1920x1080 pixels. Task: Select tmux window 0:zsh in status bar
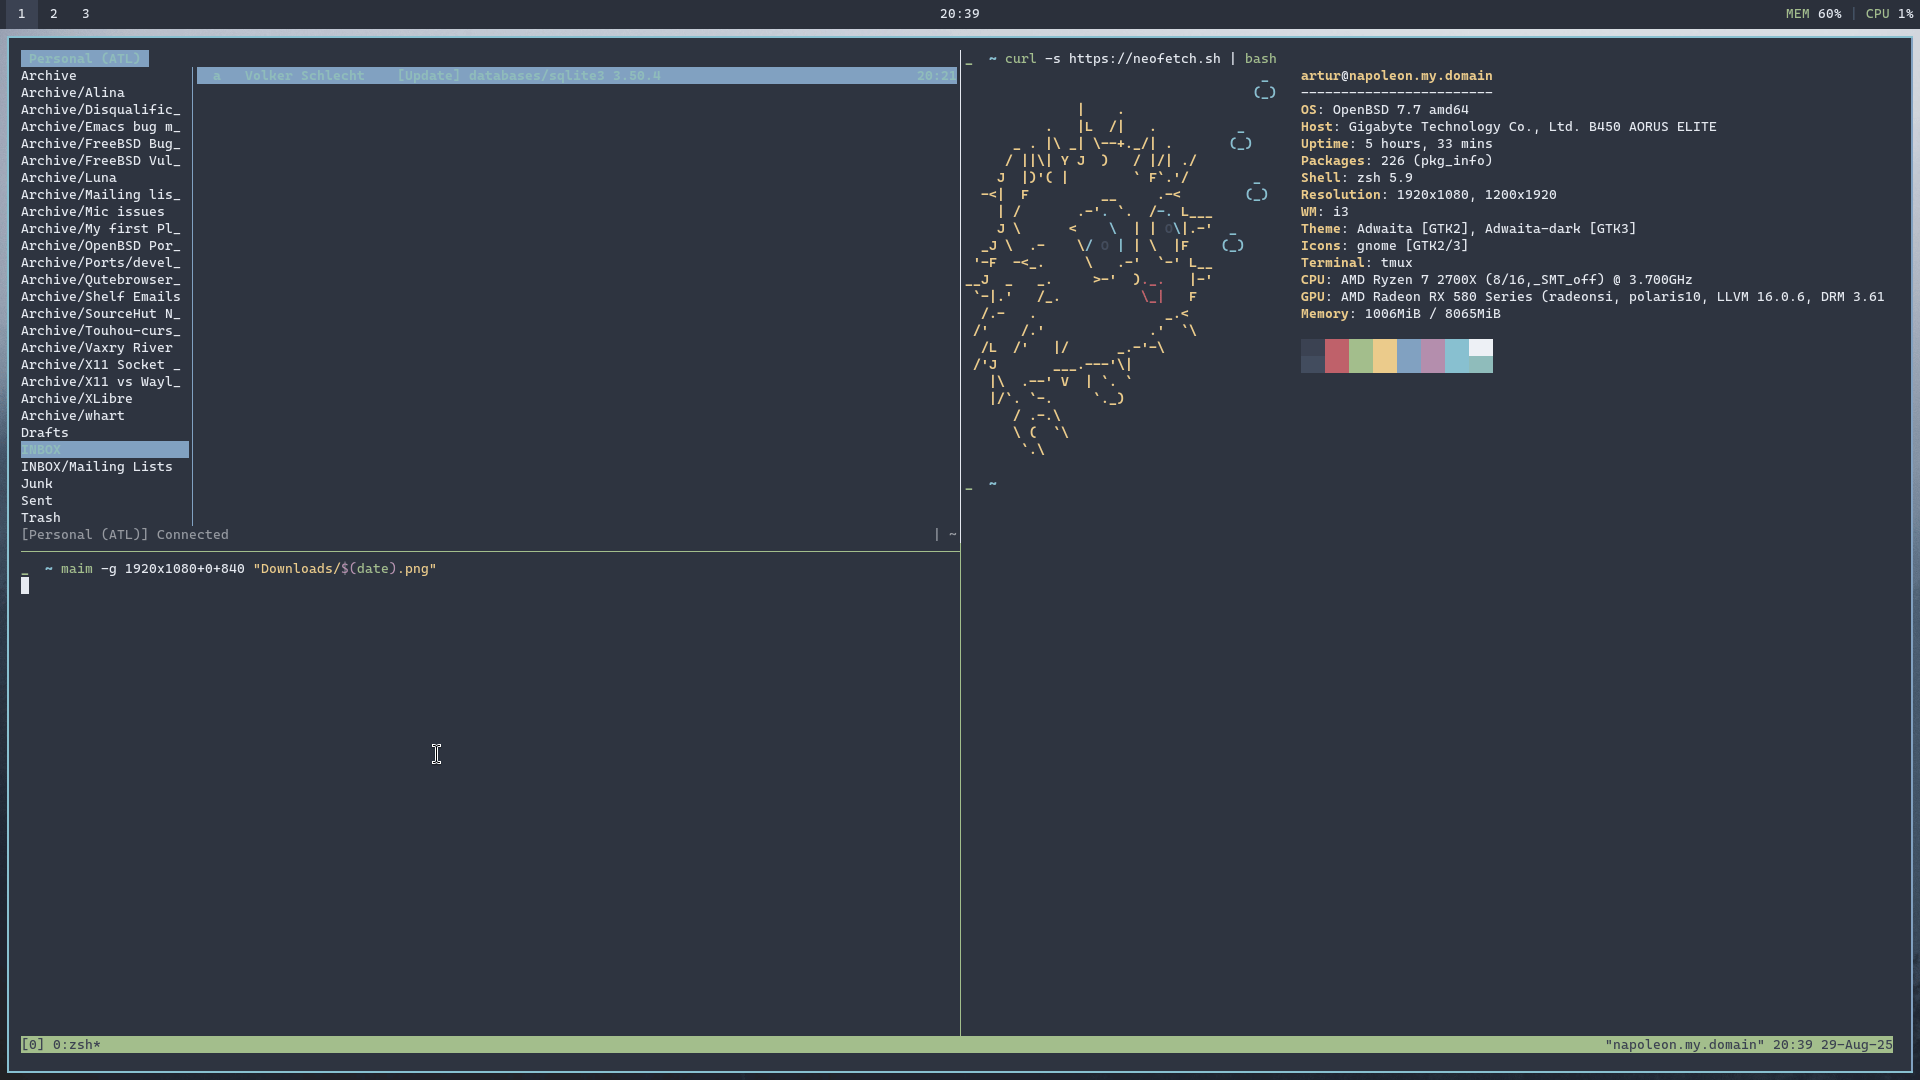point(76,1045)
